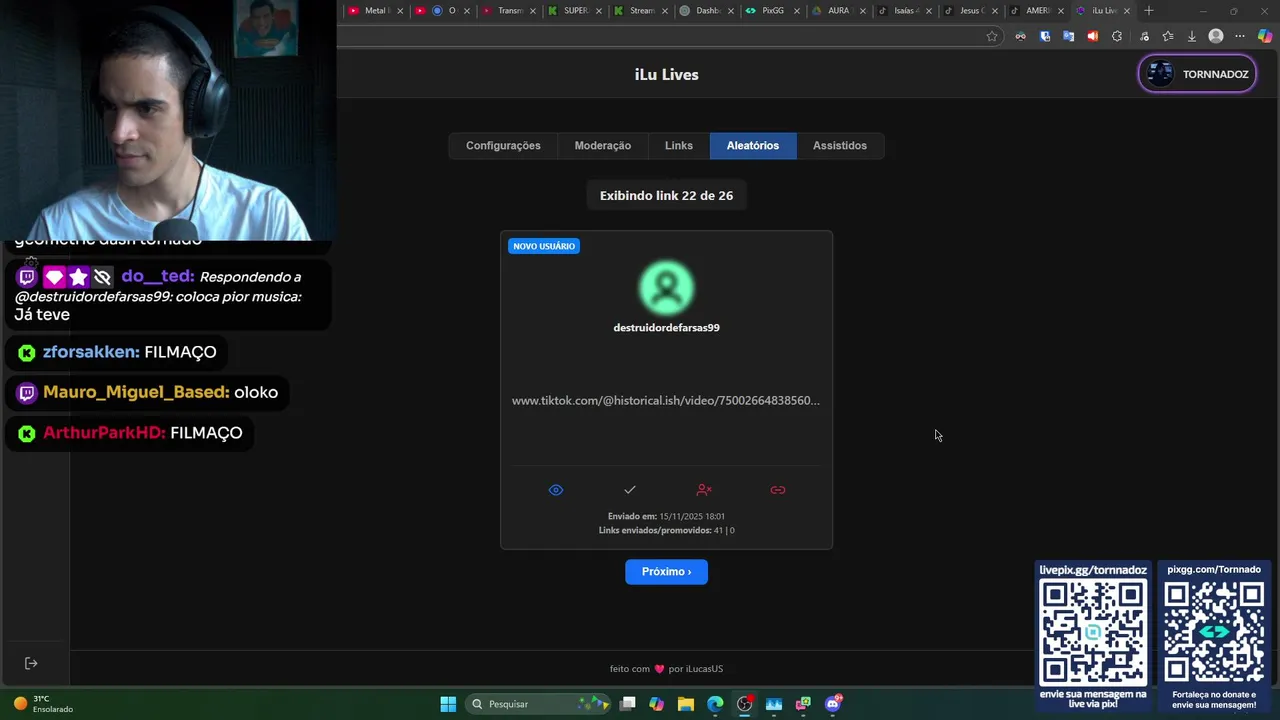
Task: Open browser settings three-dots menu
Action: (x=1241, y=36)
